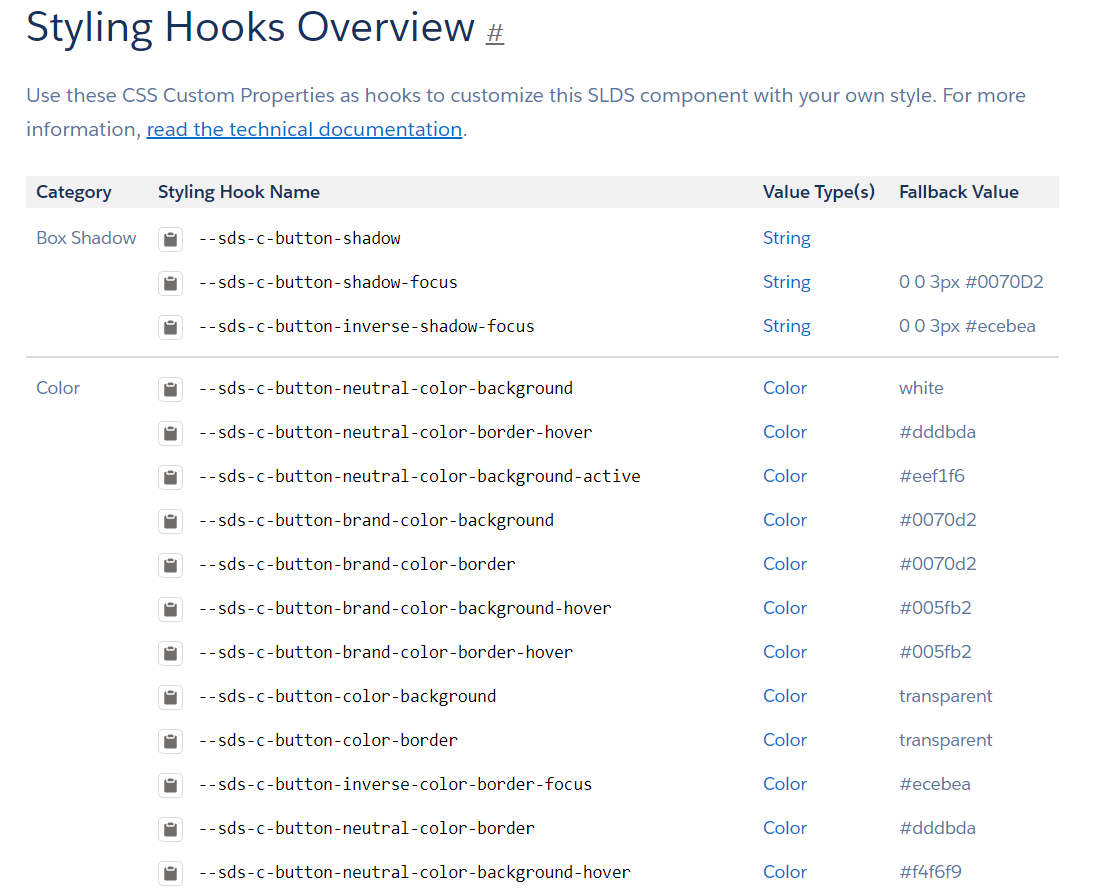Image resolution: width=1101 pixels, height=891 pixels.
Task: Open Color type link for neutral-color-background-hover row
Action: point(785,872)
